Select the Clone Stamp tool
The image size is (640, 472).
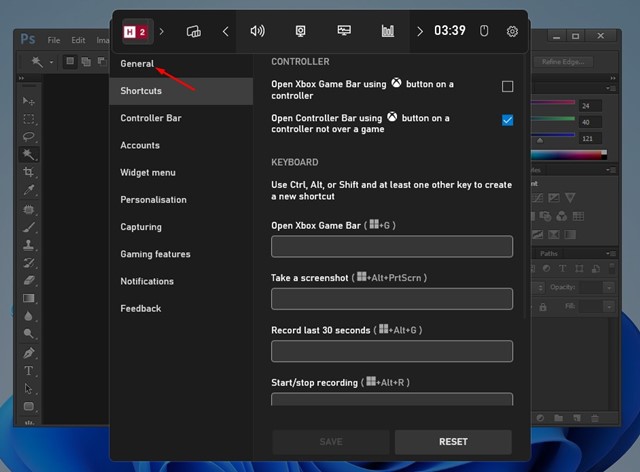[x=29, y=245]
